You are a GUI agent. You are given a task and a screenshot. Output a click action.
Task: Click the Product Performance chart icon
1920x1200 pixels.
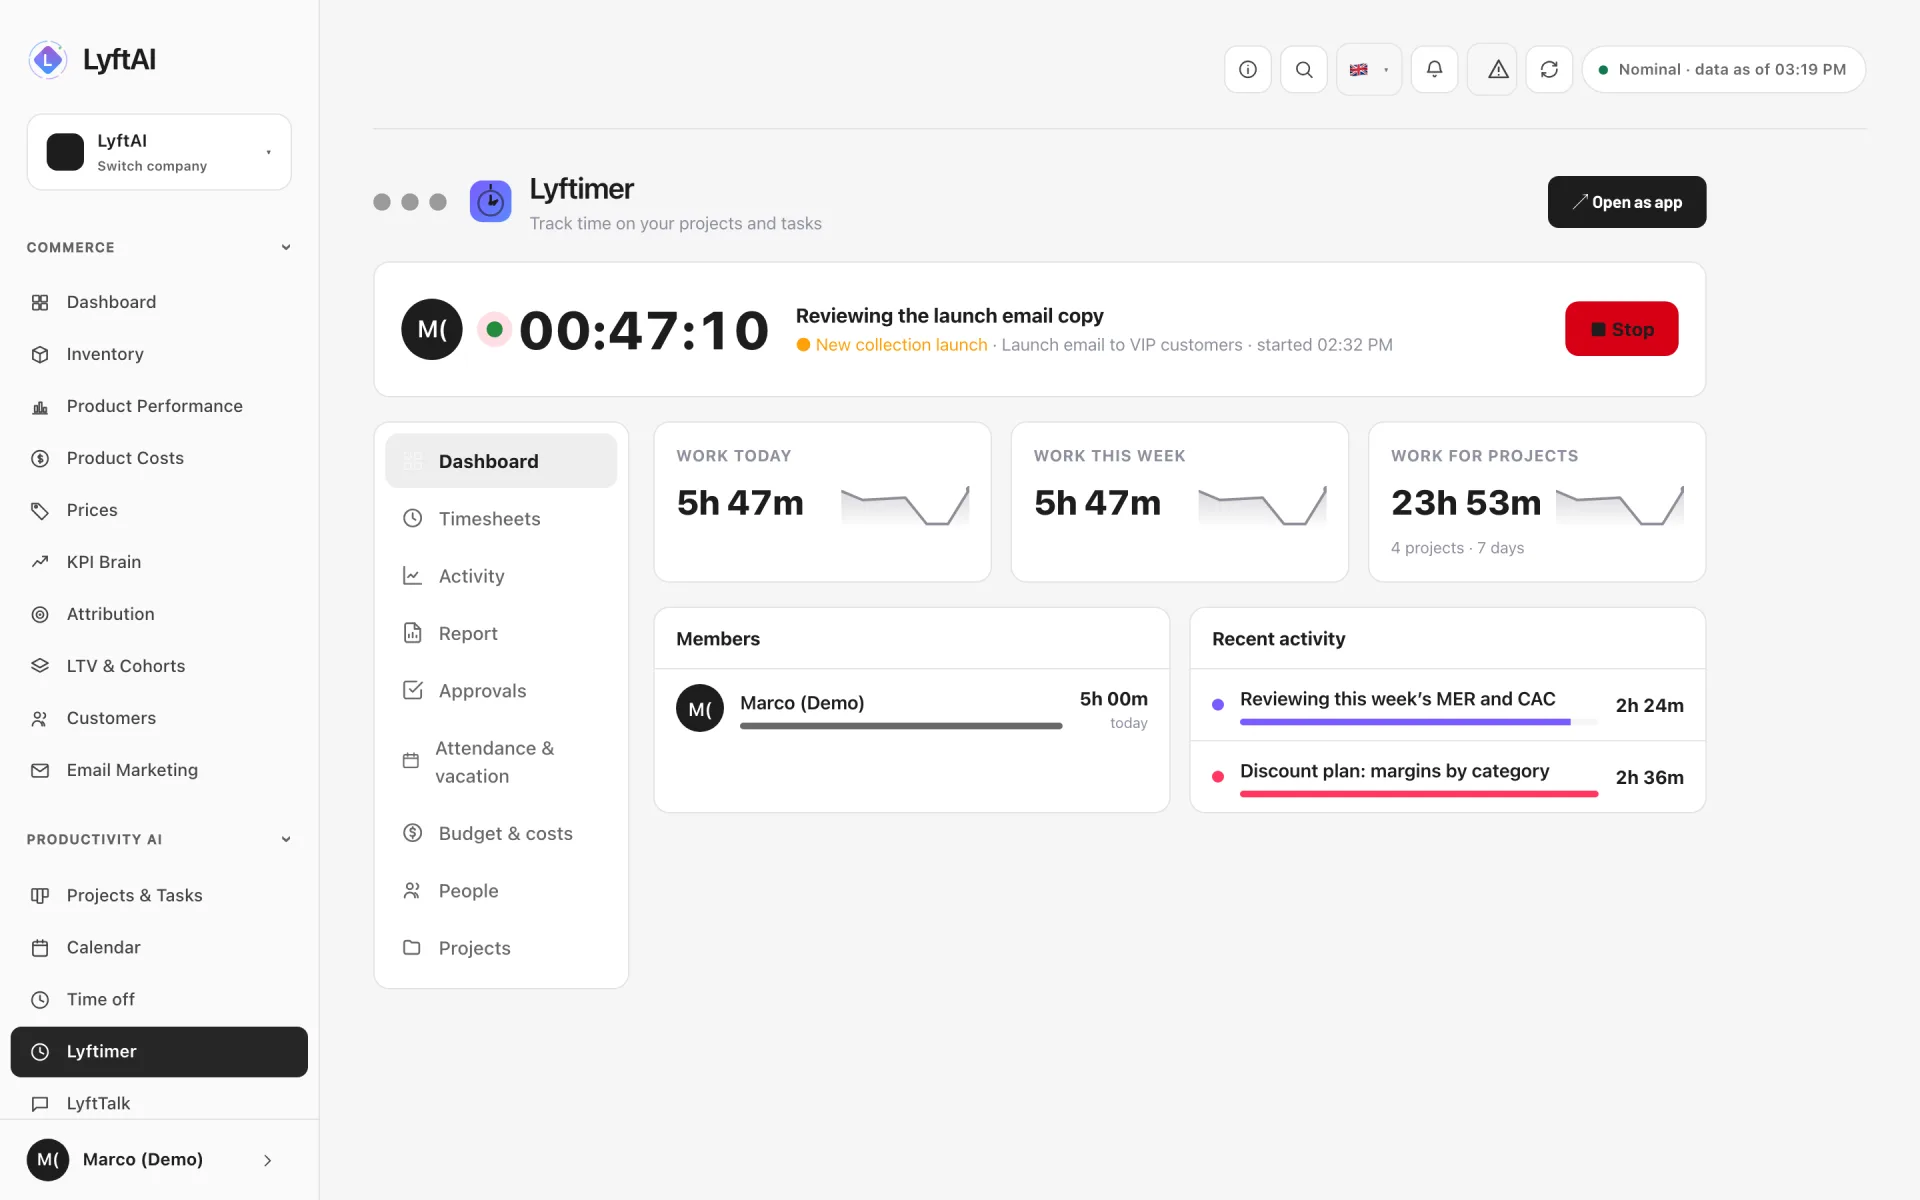coord(40,406)
